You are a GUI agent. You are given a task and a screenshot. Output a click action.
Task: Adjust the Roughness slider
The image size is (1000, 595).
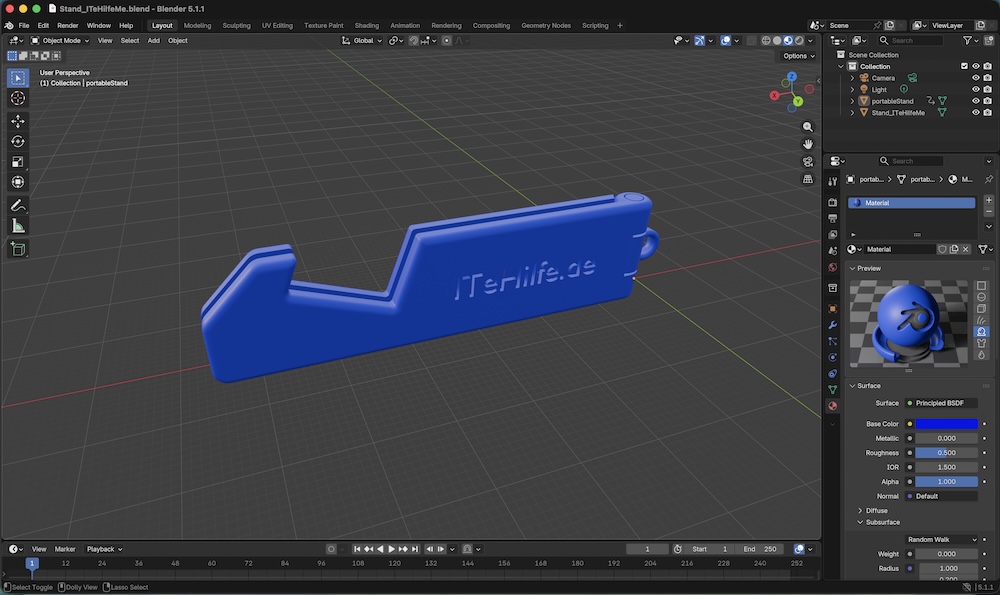pyautogui.click(x=946, y=453)
